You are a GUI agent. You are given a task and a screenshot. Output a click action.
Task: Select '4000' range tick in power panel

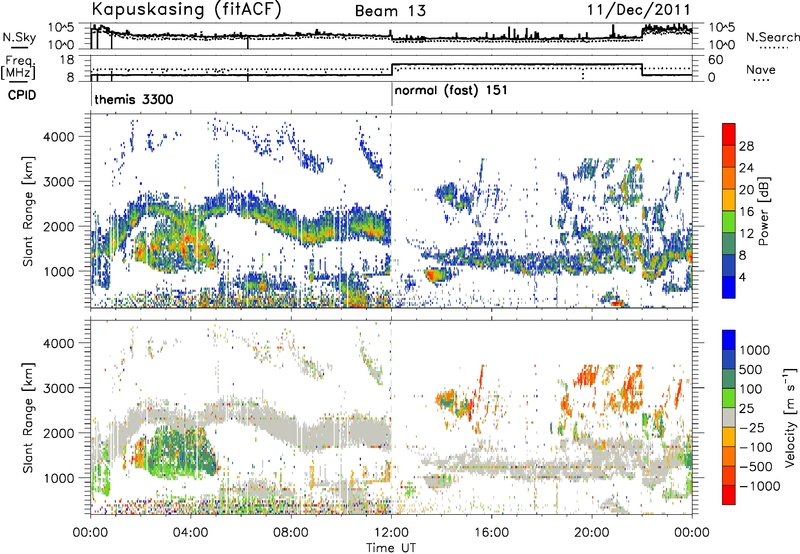click(58, 137)
